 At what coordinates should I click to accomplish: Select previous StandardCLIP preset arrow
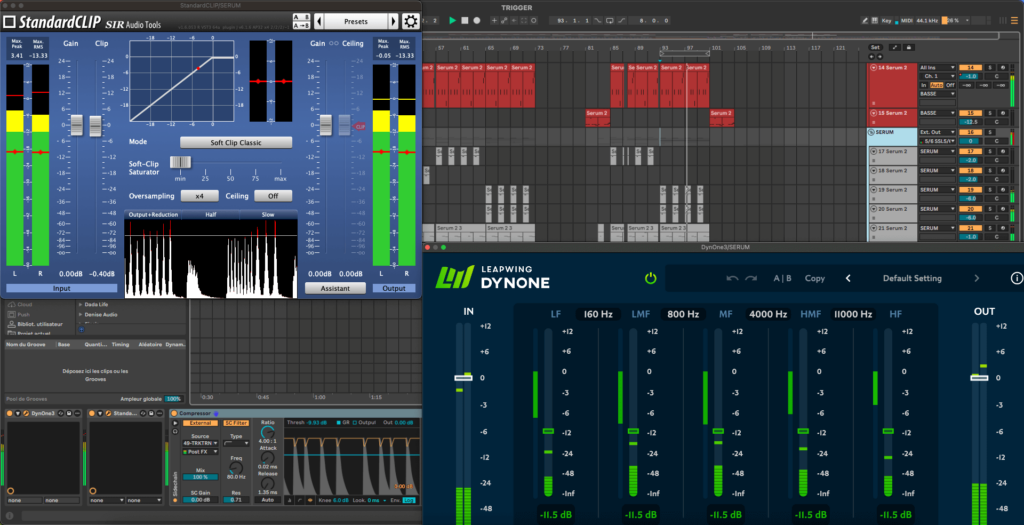tap(319, 22)
